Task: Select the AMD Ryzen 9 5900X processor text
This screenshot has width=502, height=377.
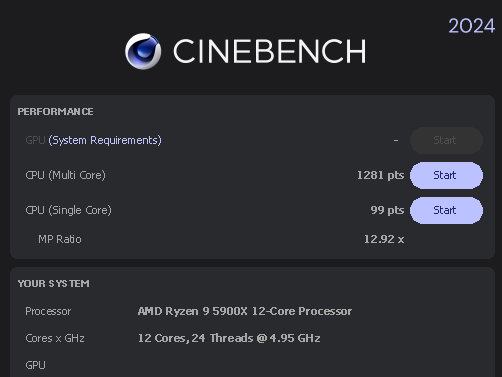Action: coord(245,311)
